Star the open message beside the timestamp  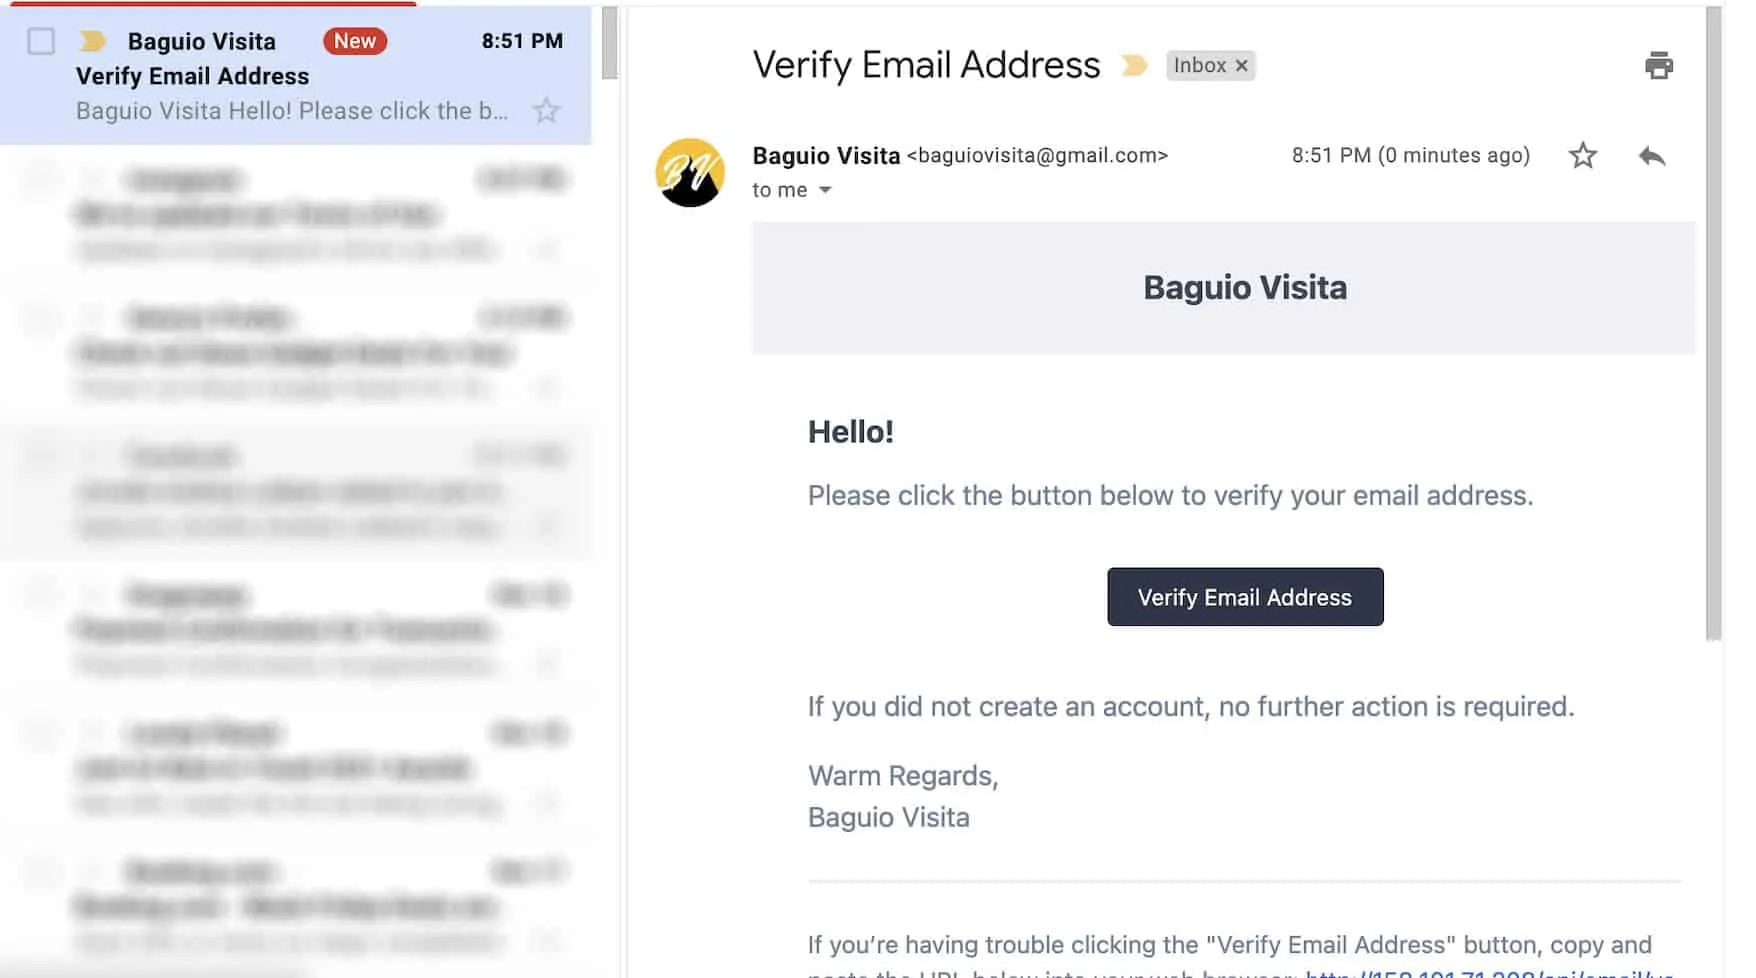tap(1582, 156)
